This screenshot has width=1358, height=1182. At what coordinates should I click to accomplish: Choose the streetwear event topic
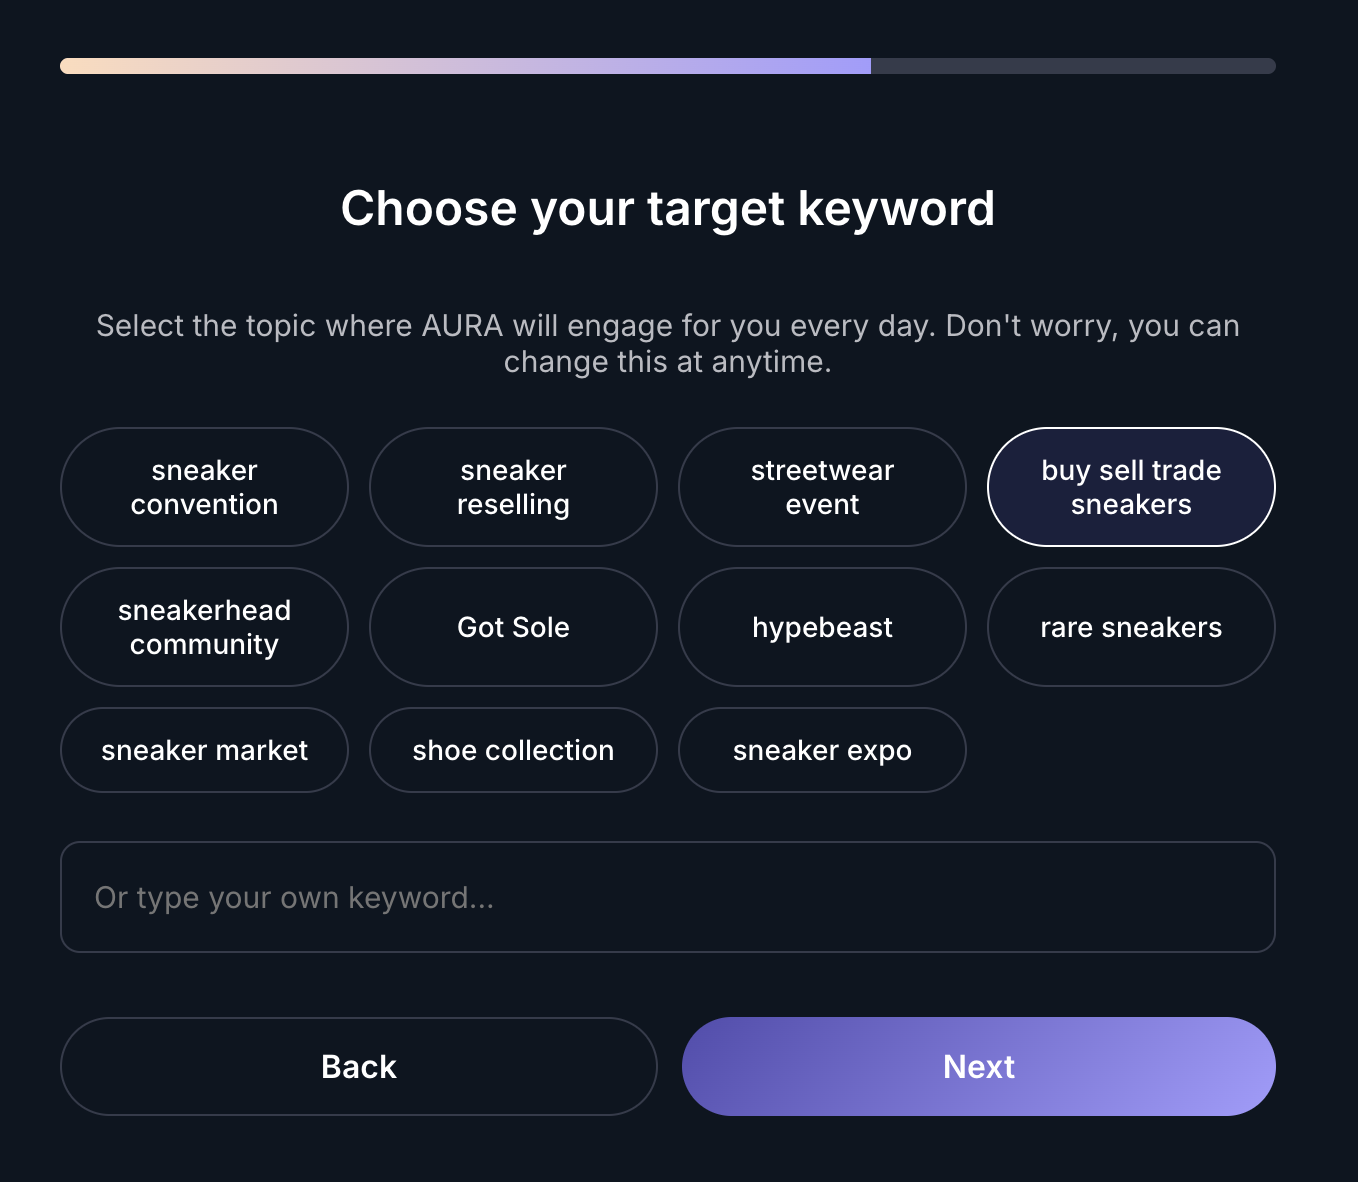click(x=822, y=487)
